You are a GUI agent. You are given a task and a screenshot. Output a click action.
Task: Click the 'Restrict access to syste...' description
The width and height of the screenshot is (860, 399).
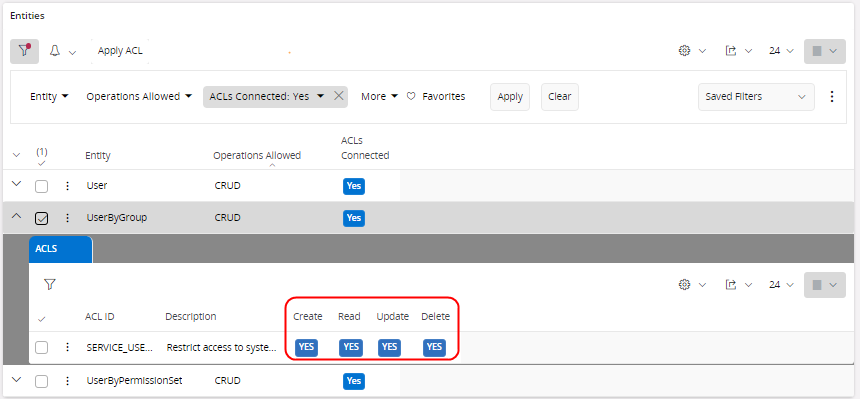222,347
